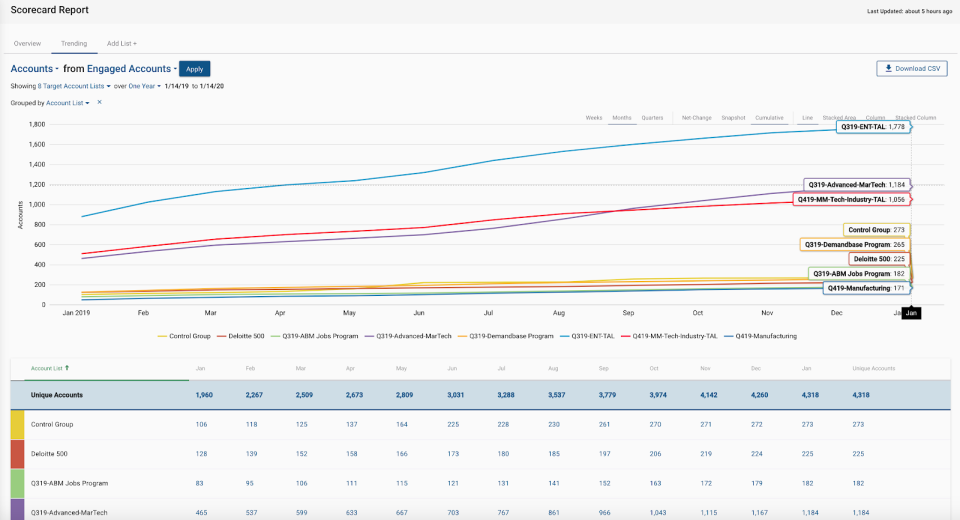Select the Stacked Column chart type
This screenshot has height=520, width=960.
pyautogui.click(x=915, y=118)
